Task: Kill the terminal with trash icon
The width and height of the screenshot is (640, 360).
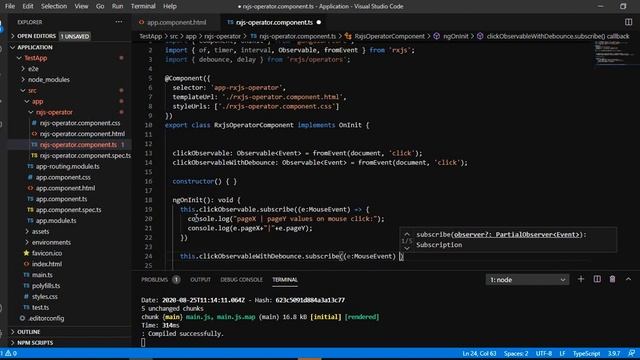Action: point(612,280)
